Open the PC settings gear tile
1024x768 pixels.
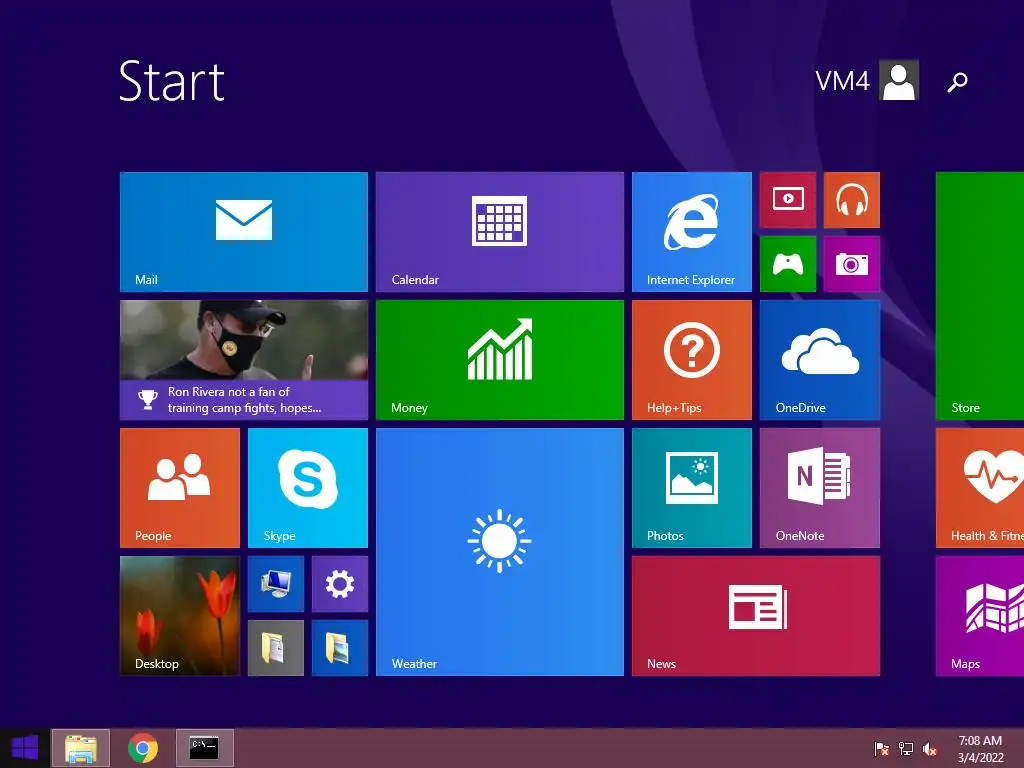(x=340, y=584)
